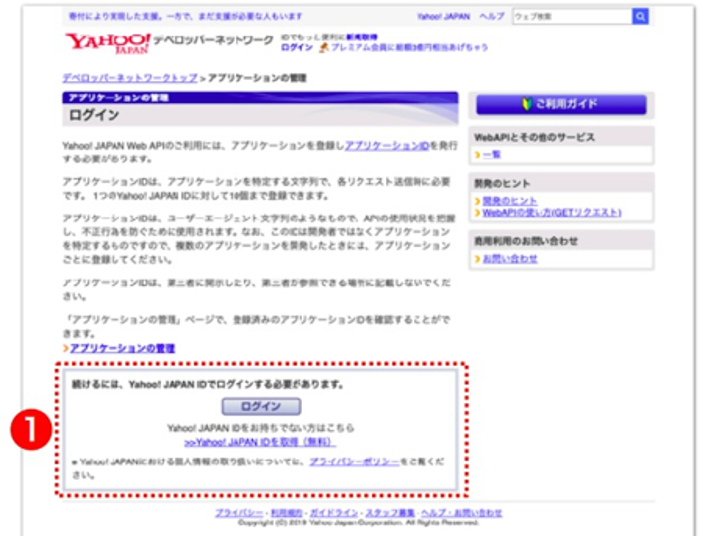
Task: Click the premium member promo icon
Action: (x=324, y=47)
